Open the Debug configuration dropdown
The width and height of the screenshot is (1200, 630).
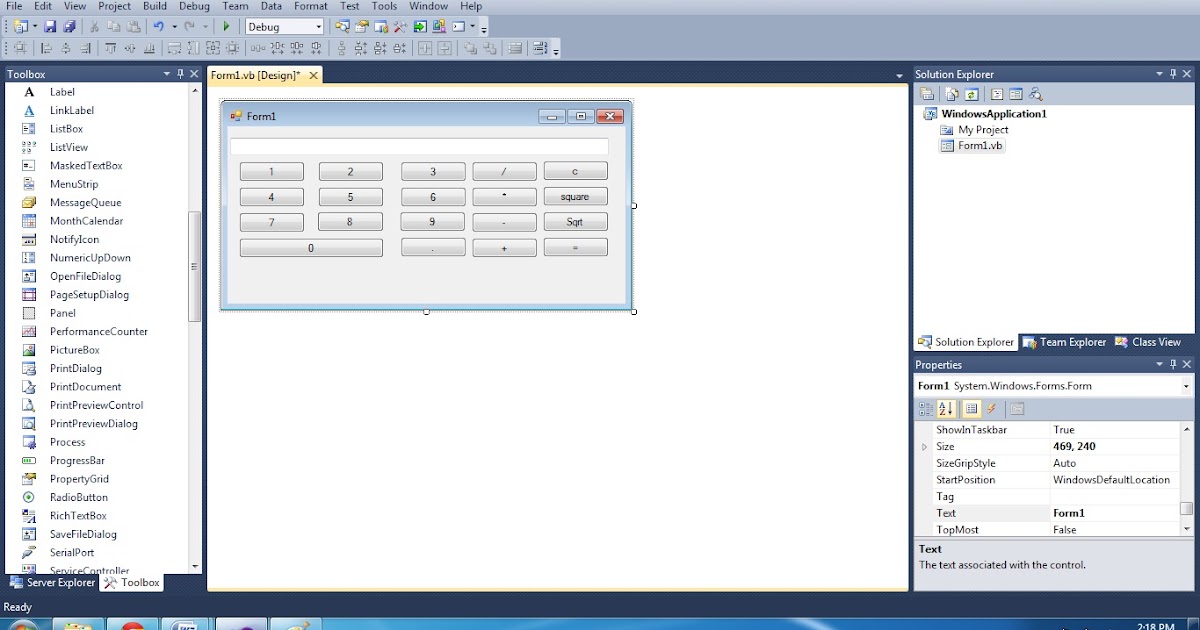click(320, 26)
